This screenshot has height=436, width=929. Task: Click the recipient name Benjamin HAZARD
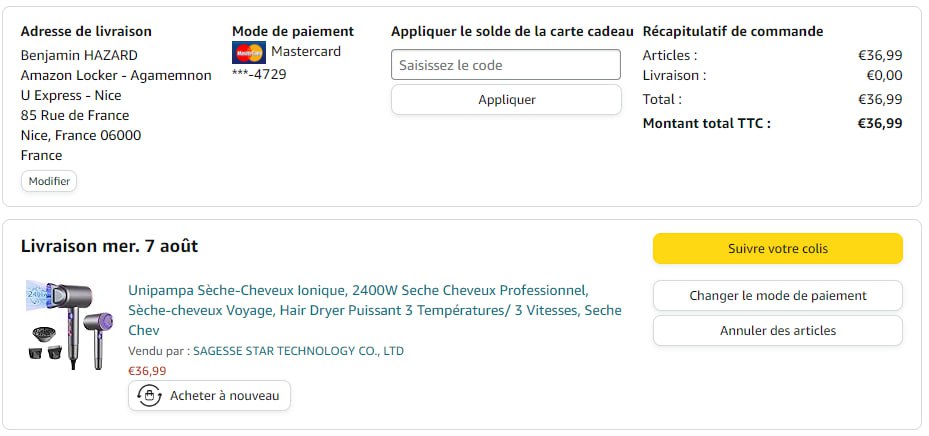click(x=79, y=55)
